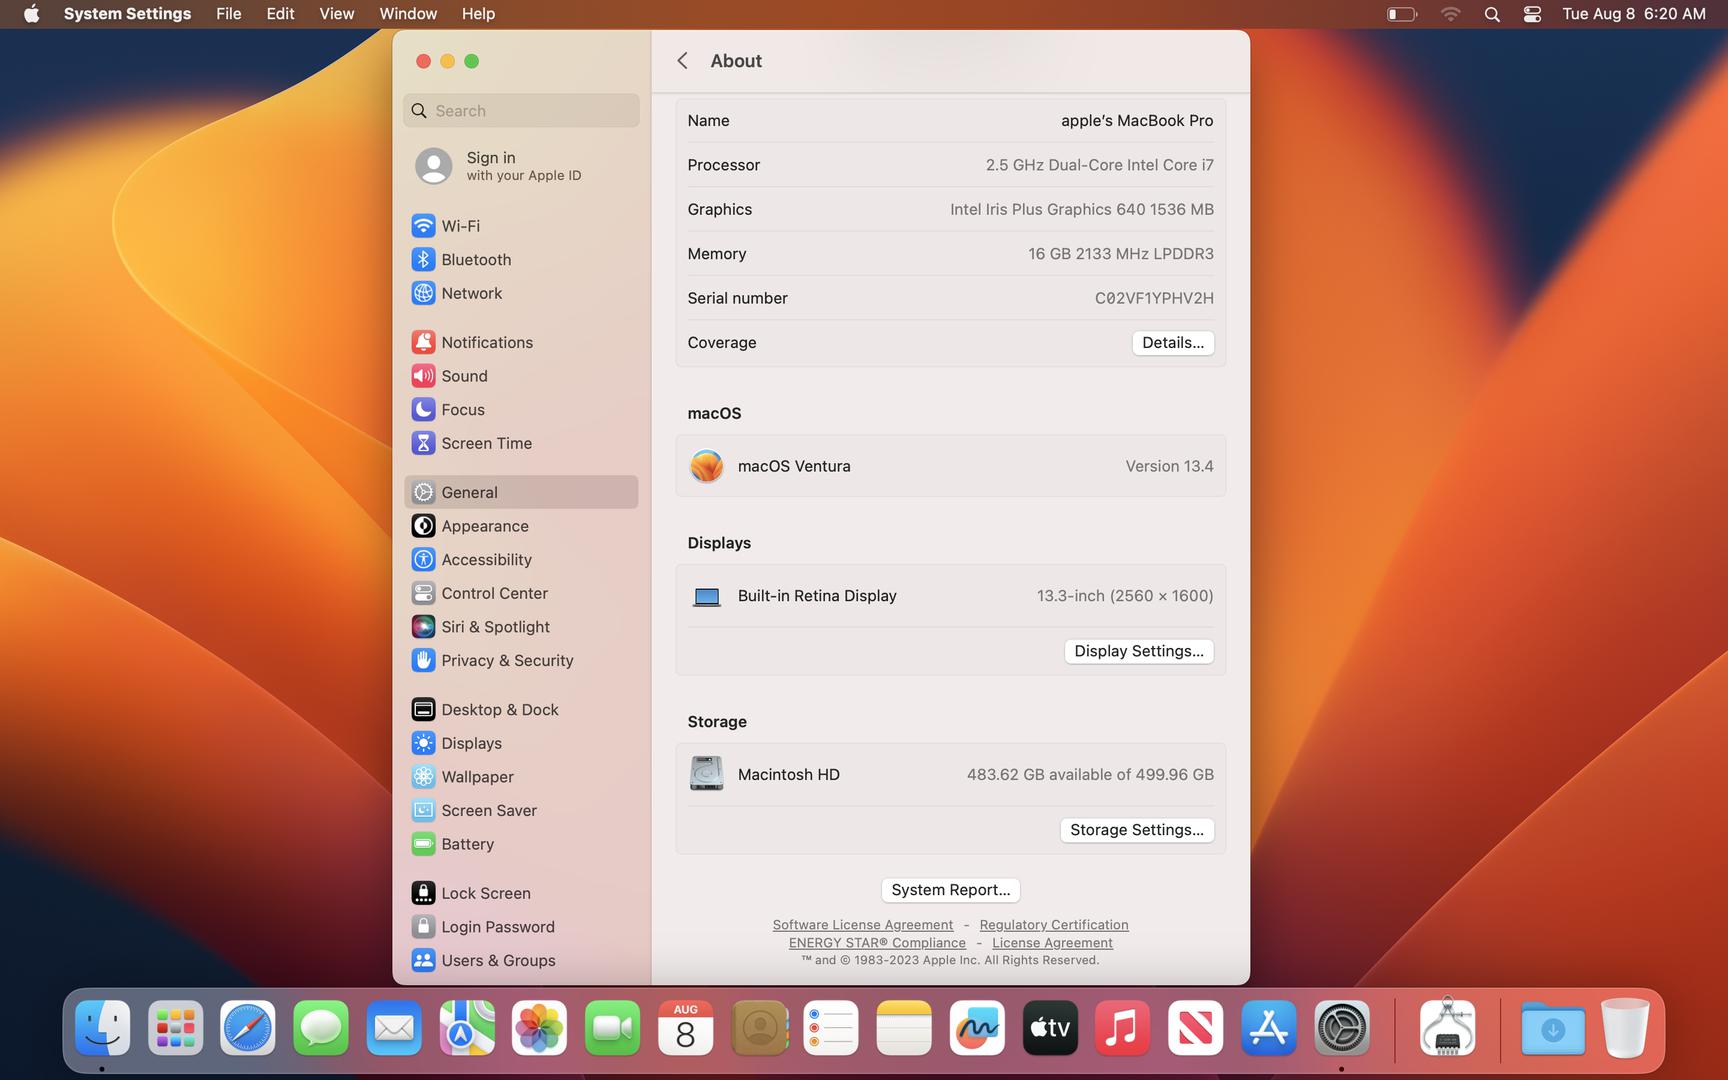Open Login Password settings
The height and width of the screenshot is (1080, 1728).
tap(520, 927)
